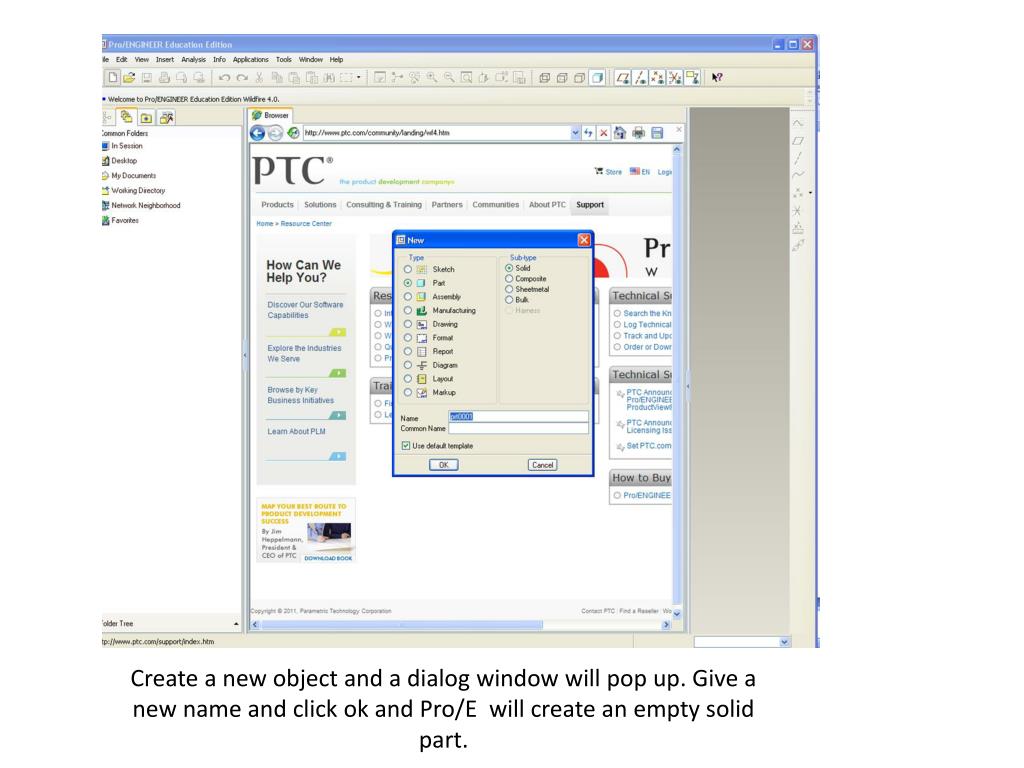Click the browser address URL field
1024x768 pixels.
pyautogui.click(x=436, y=133)
